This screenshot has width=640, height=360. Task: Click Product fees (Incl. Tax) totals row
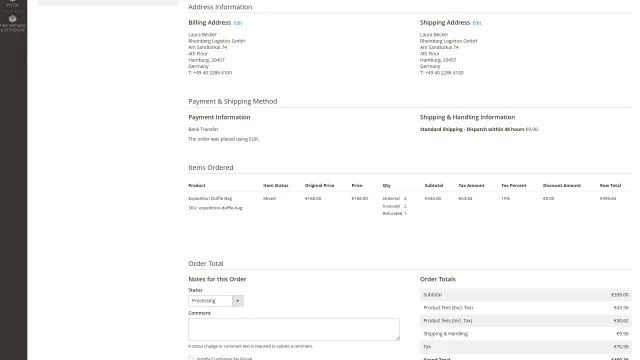(x=526, y=321)
